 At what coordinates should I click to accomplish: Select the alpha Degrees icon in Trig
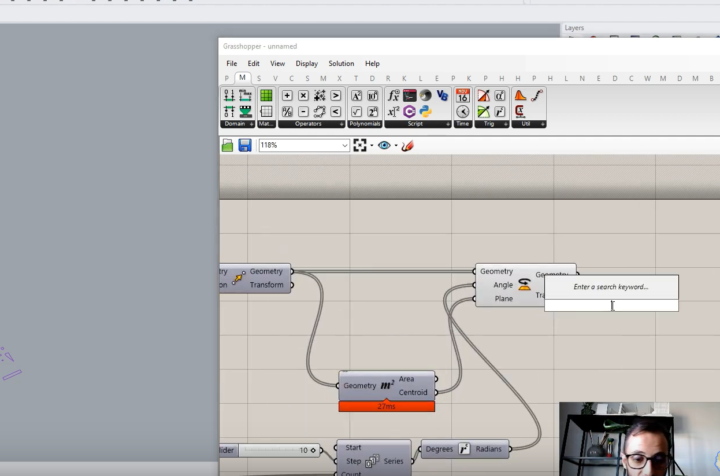[x=500, y=95]
